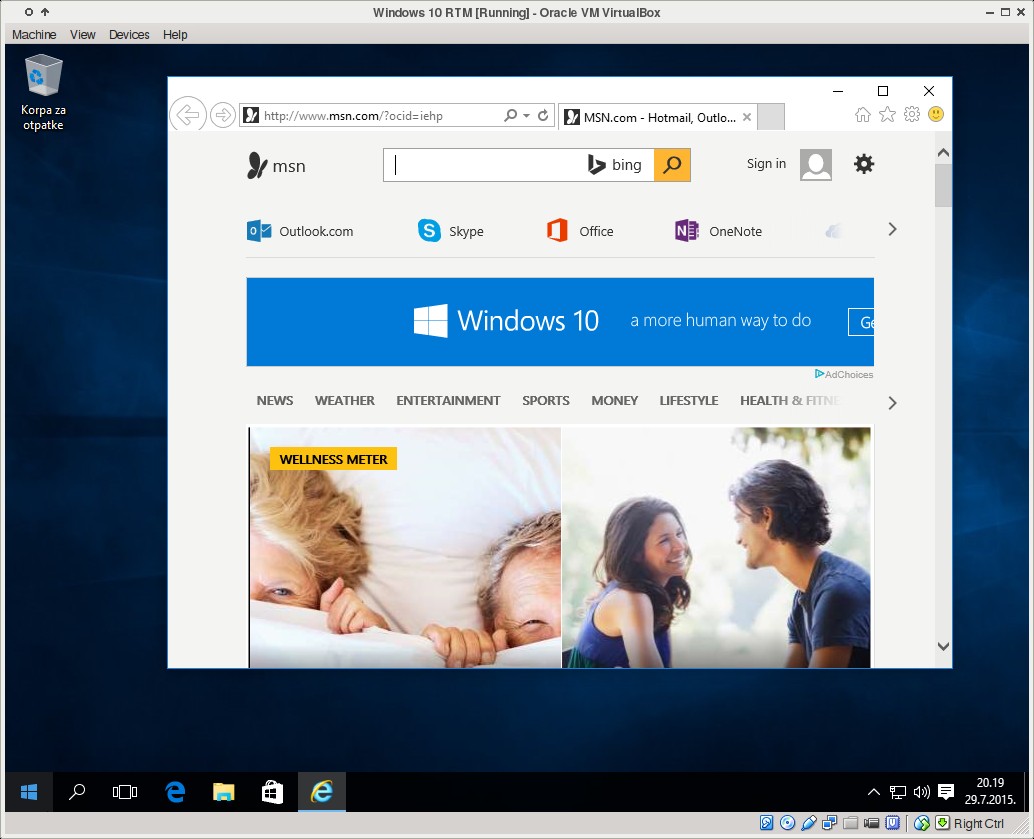Click the Right Ctrl host key indicator
1034x839 pixels.
tap(979, 823)
